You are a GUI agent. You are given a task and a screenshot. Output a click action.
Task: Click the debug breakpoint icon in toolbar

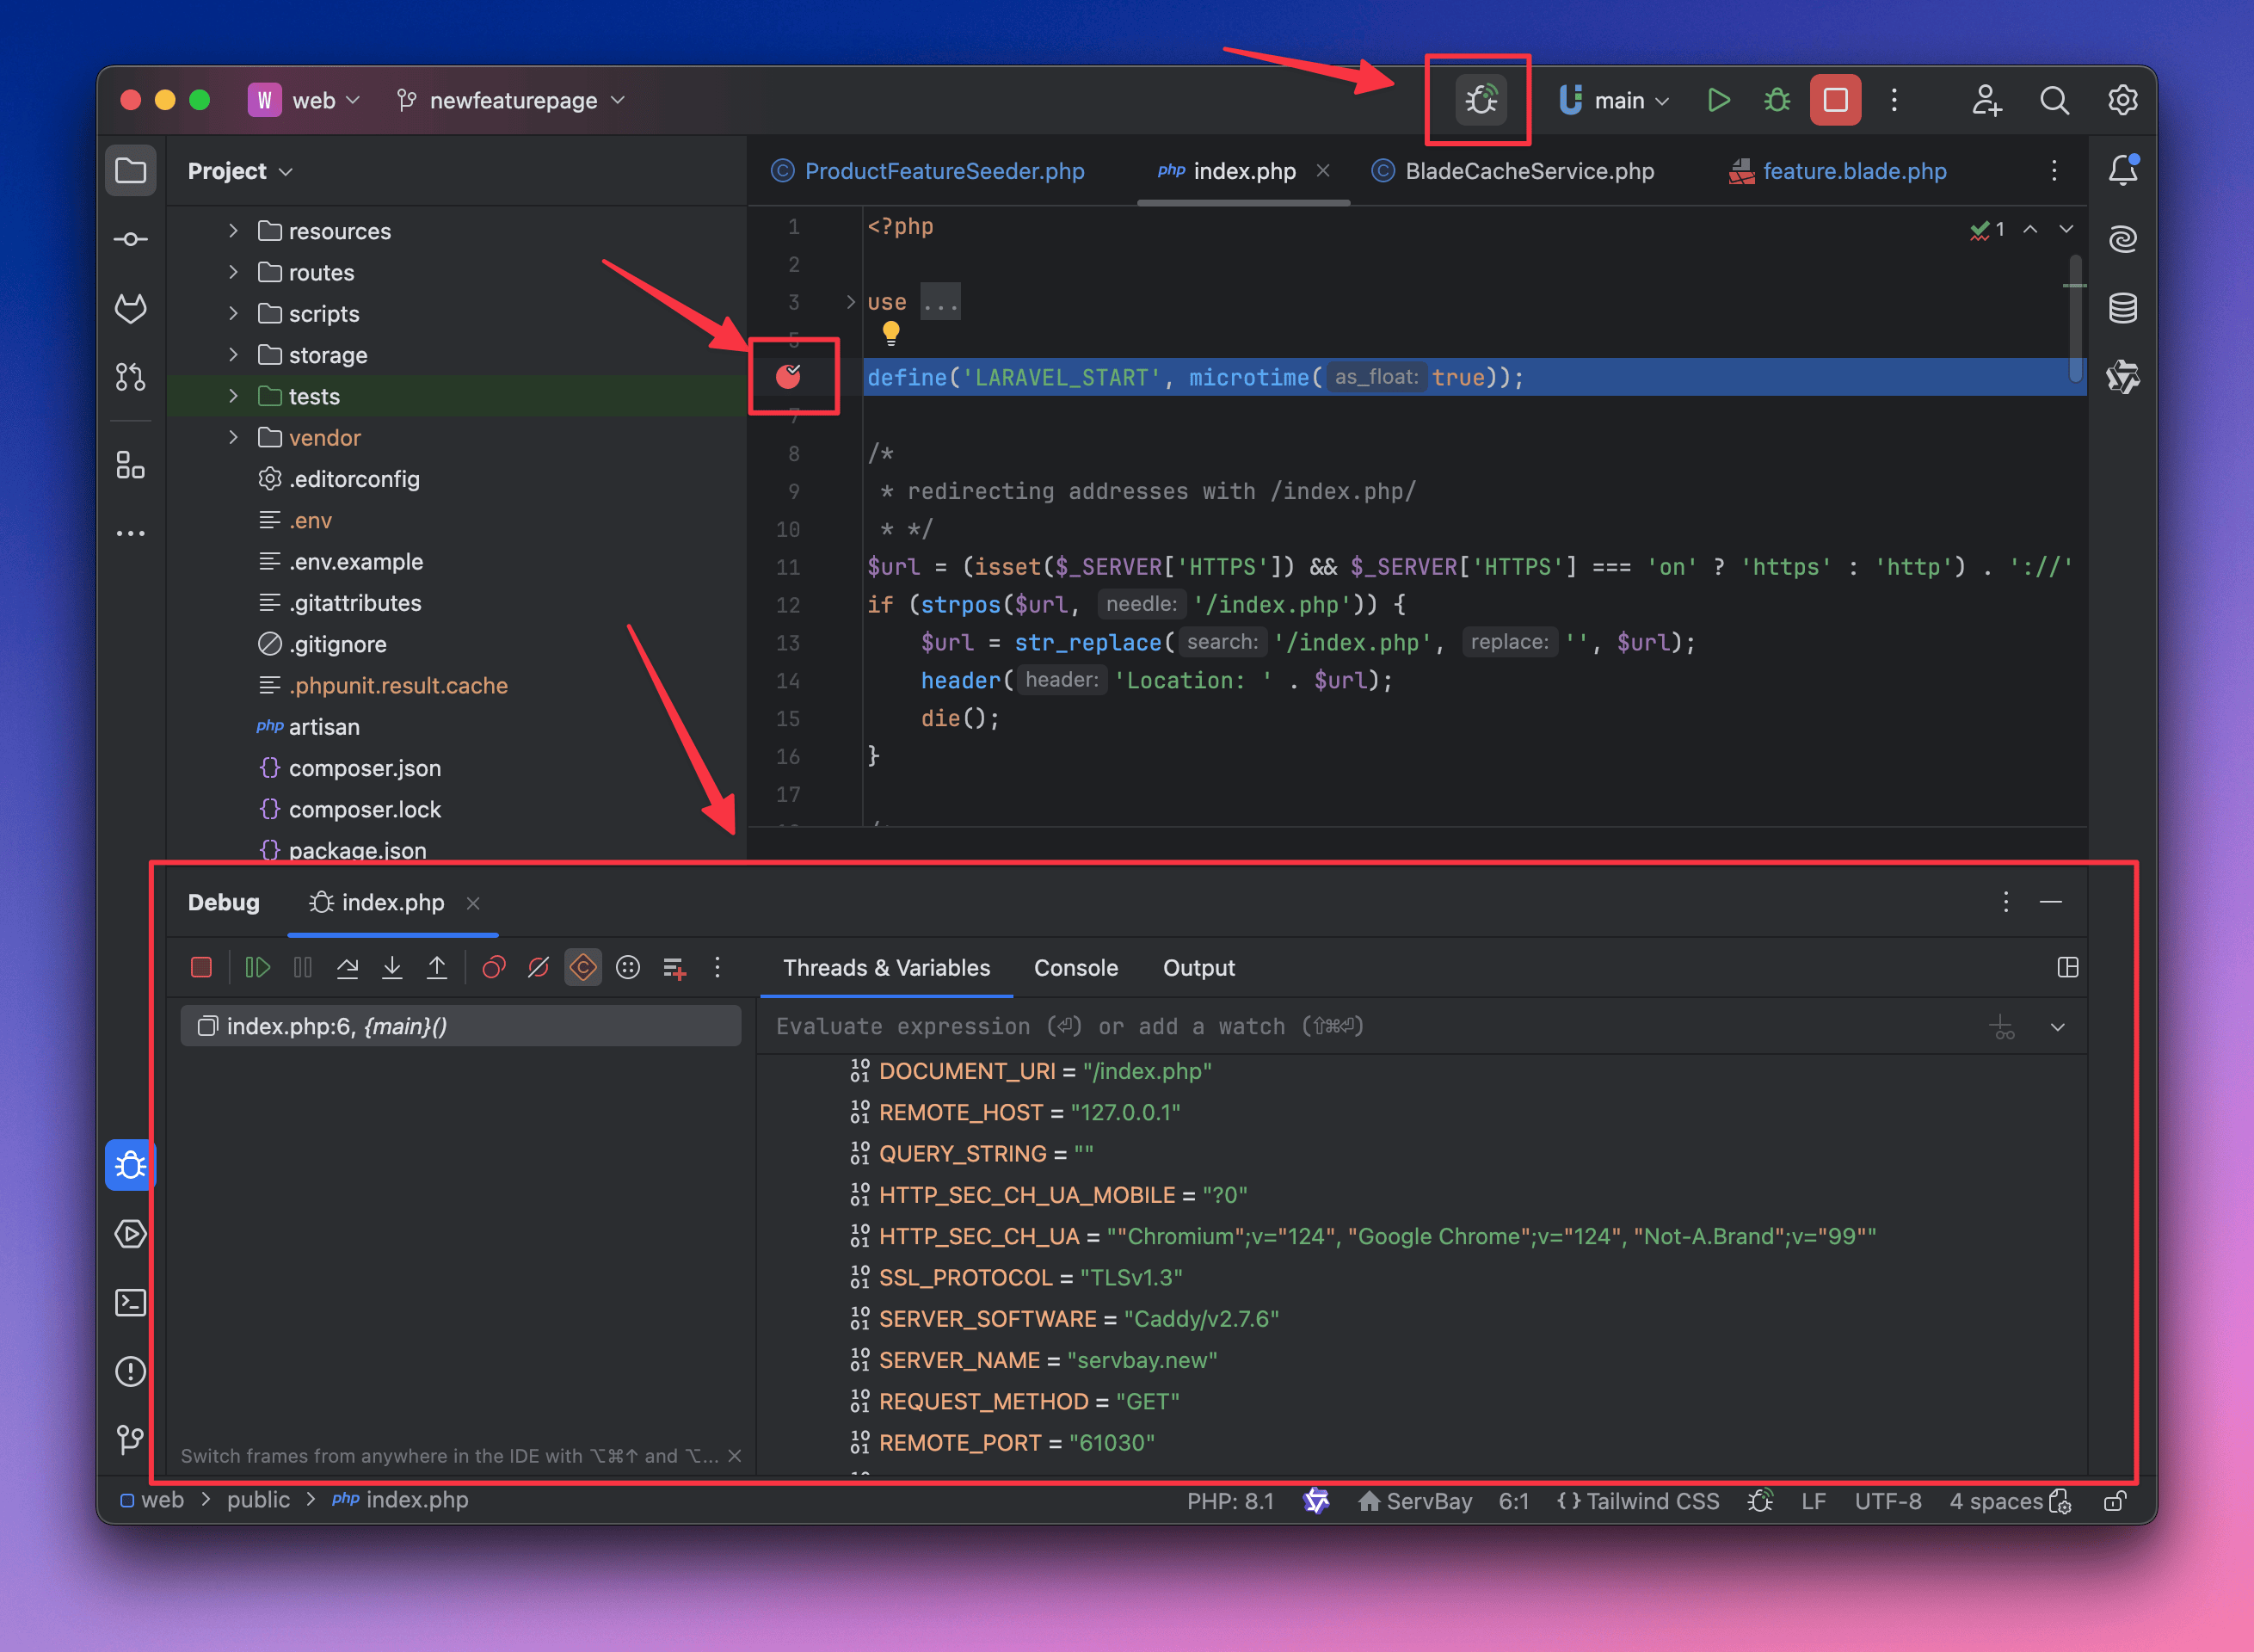click(x=1481, y=100)
